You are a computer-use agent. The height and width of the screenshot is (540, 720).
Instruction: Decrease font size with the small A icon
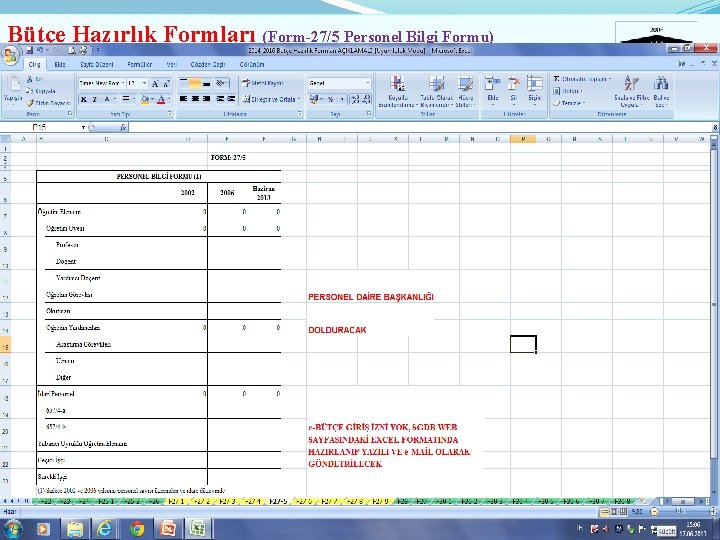tap(166, 83)
